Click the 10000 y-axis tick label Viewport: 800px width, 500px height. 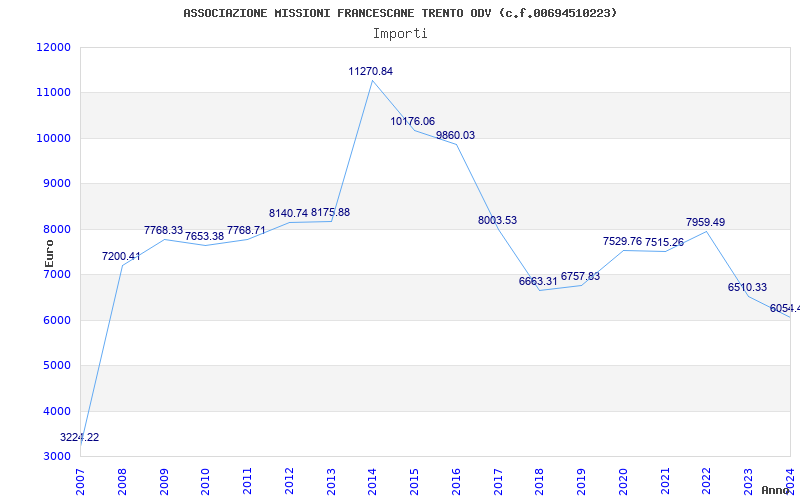[54, 138]
